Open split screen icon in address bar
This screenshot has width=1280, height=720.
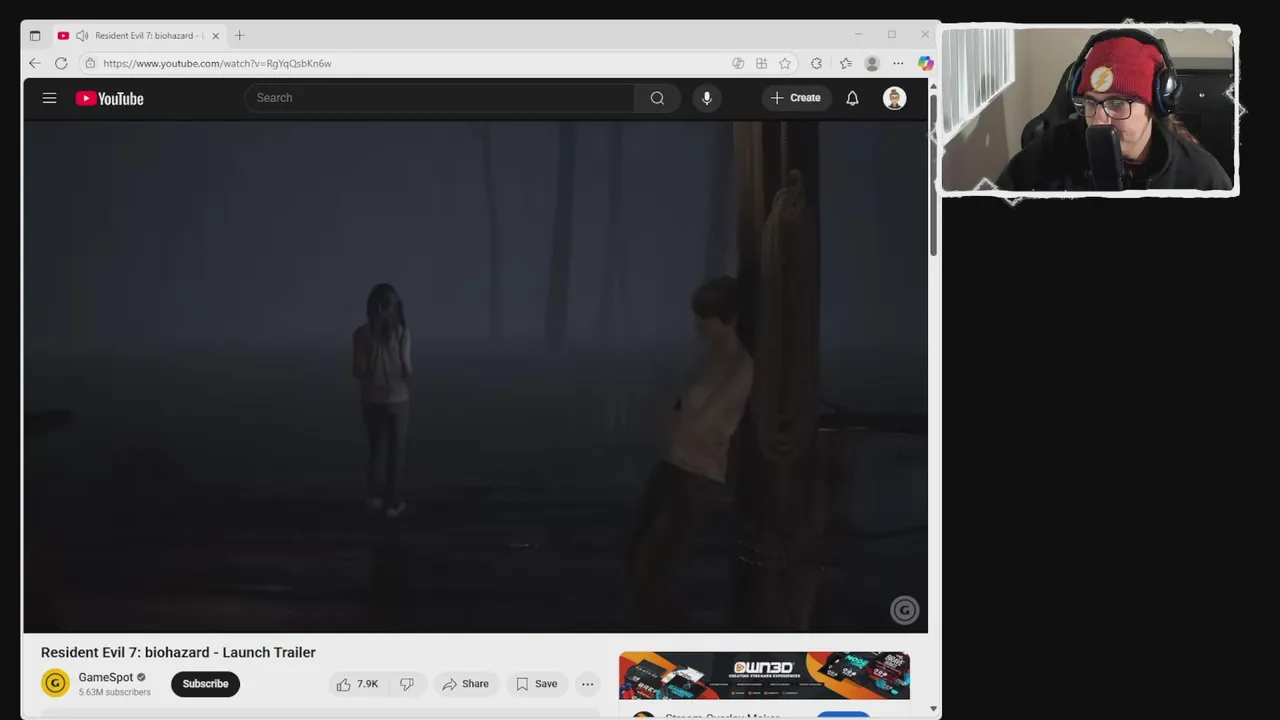(x=761, y=63)
